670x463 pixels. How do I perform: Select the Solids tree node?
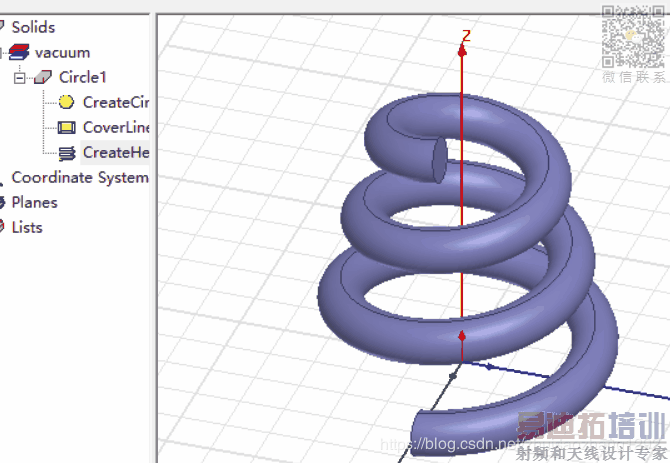pos(33,27)
